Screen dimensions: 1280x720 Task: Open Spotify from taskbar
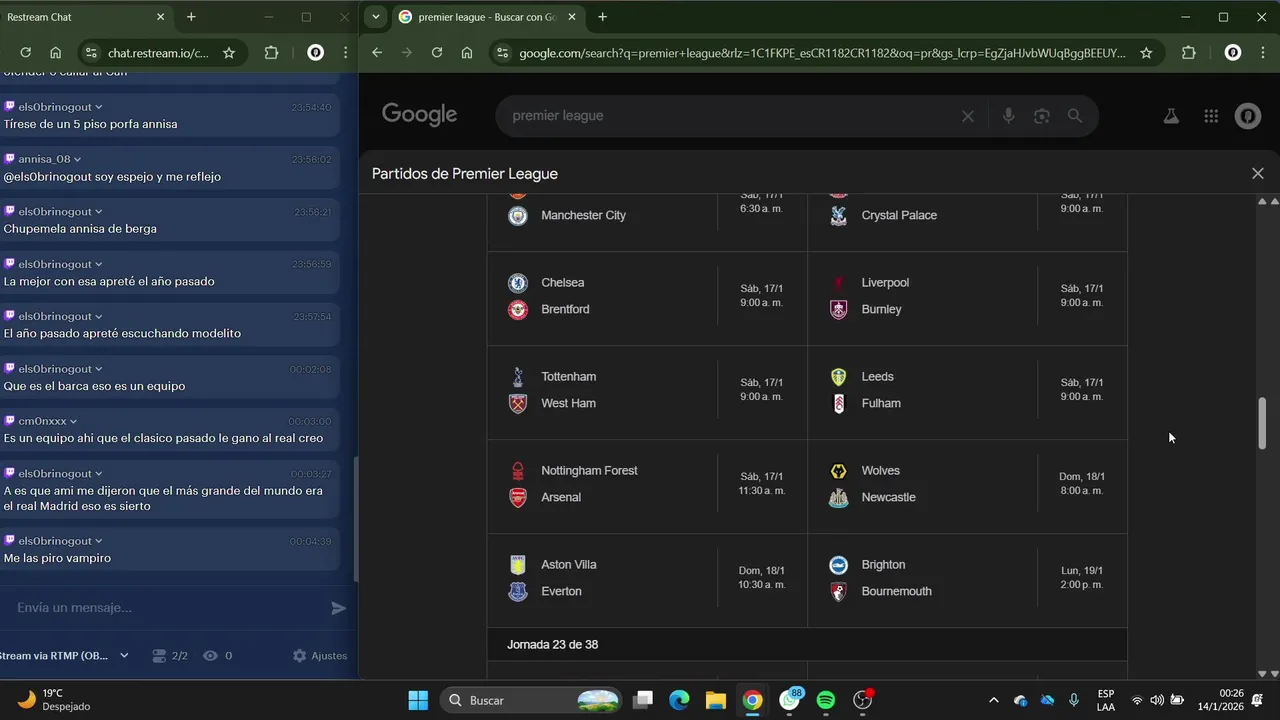826,700
